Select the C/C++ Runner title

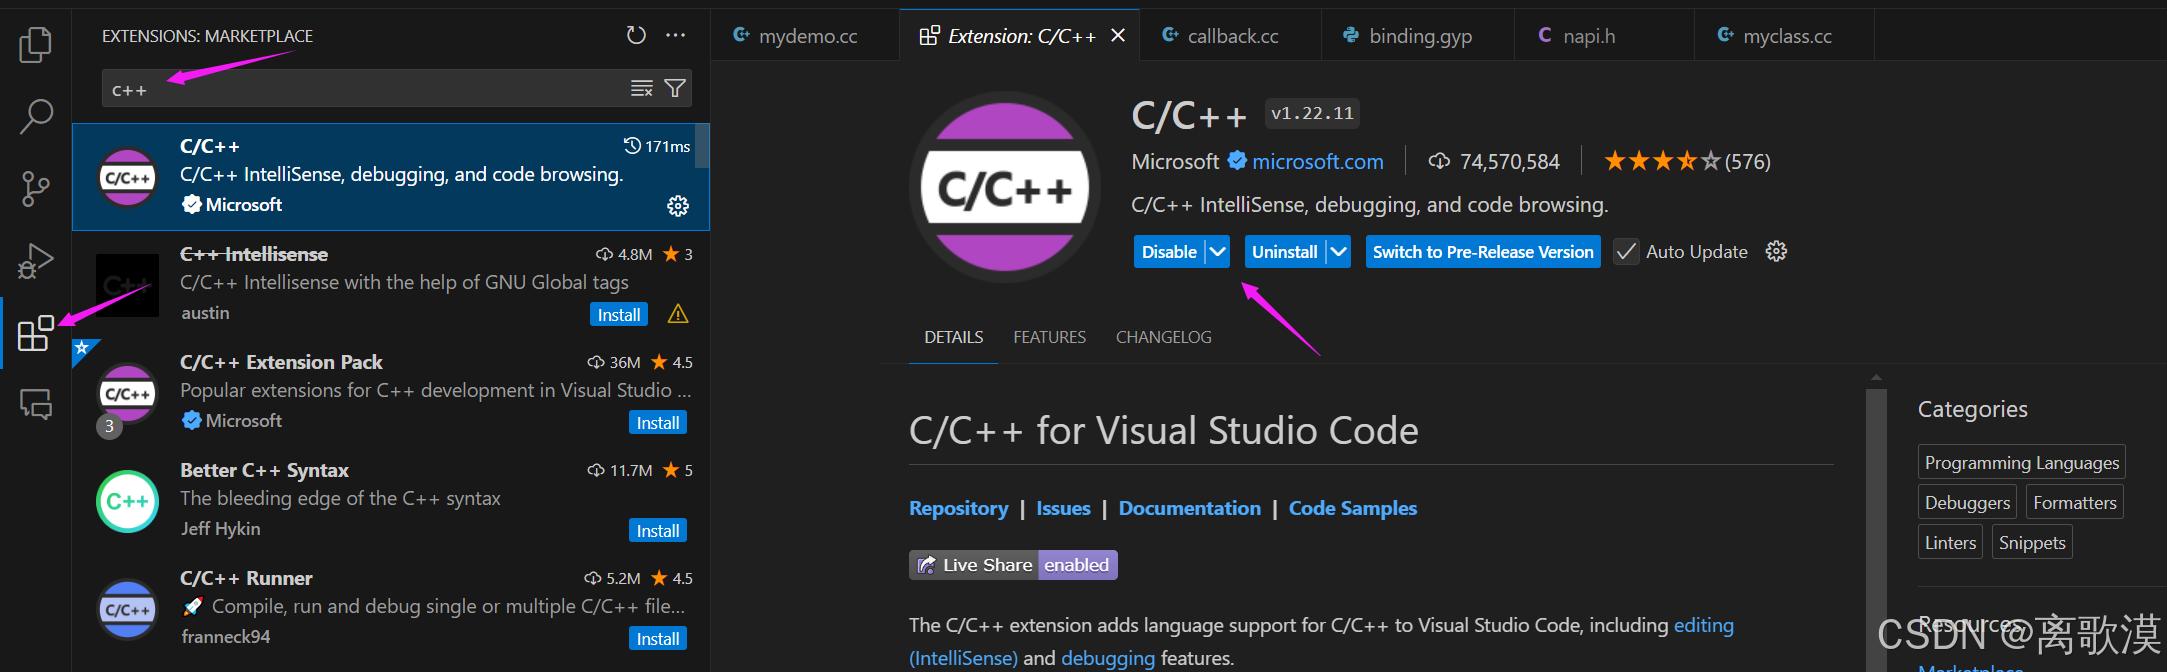(246, 578)
